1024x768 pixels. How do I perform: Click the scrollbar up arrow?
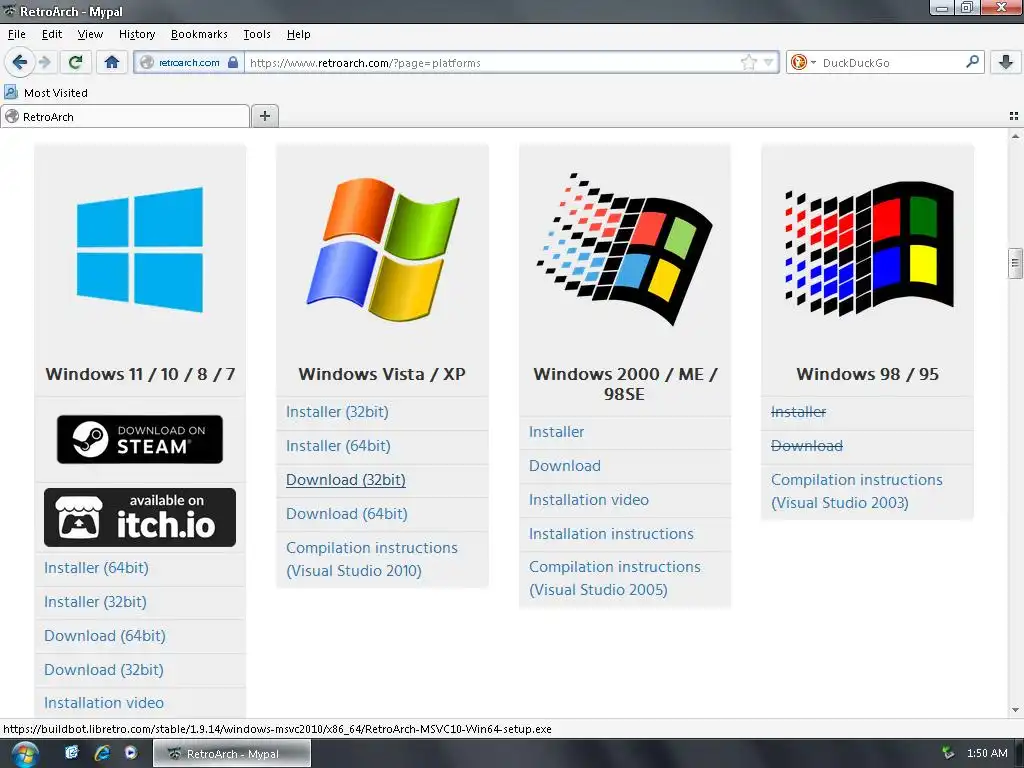(x=1015, y=136)
